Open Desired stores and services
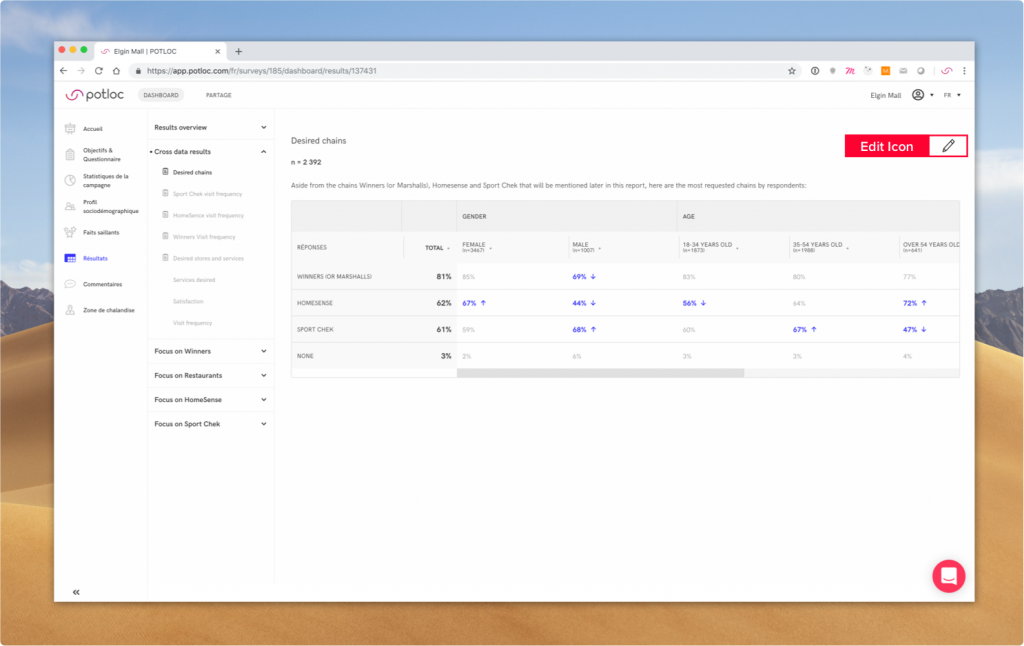 click(x=208, y=259)
